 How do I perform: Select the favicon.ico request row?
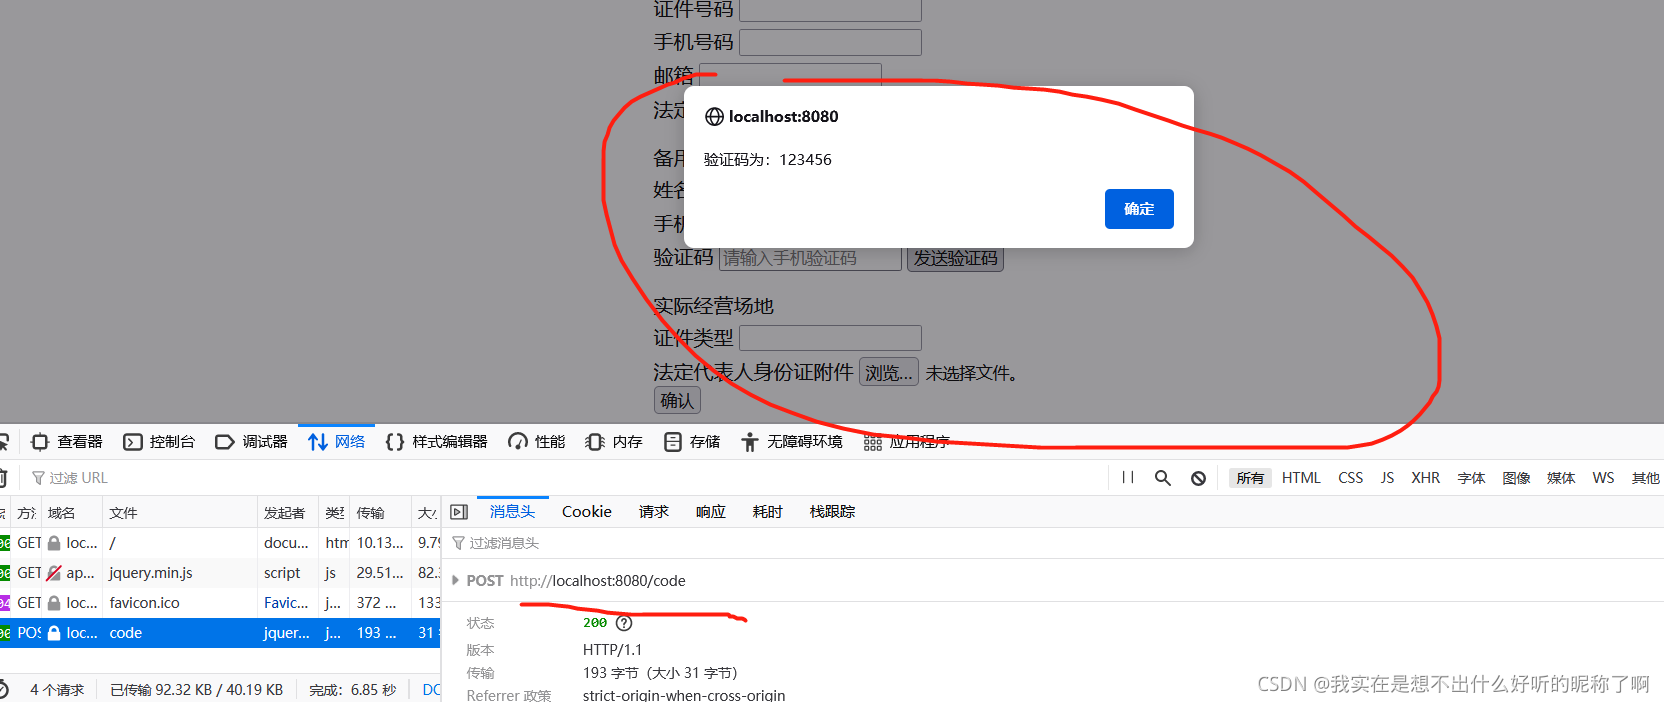point(220,603)
